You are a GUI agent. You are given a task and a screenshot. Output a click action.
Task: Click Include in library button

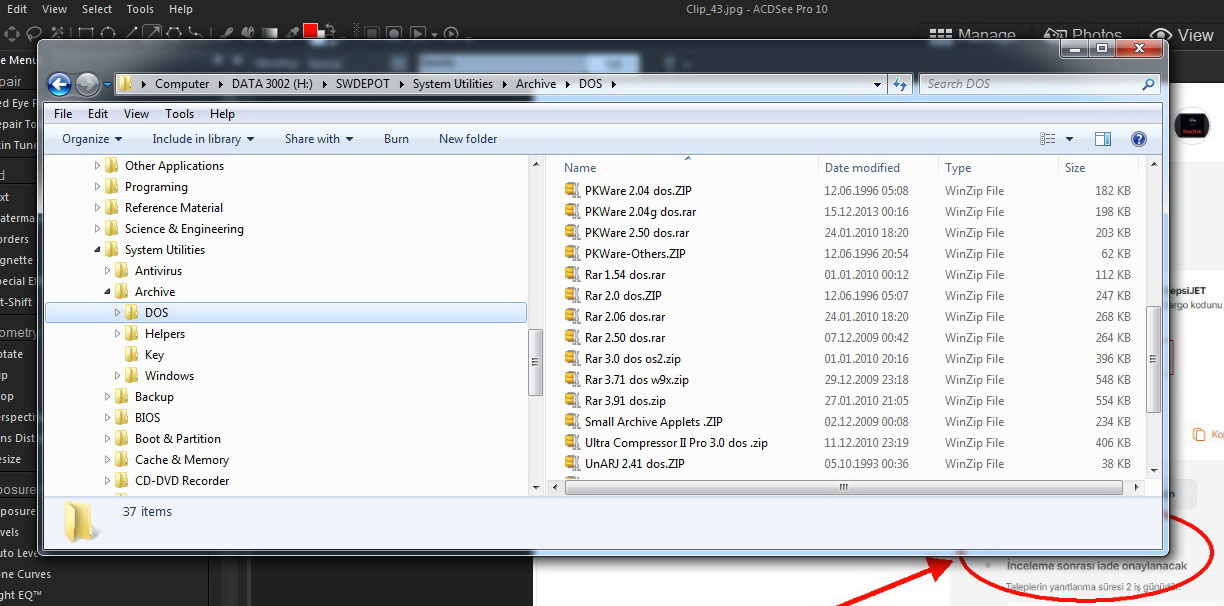tap(203, 139)
